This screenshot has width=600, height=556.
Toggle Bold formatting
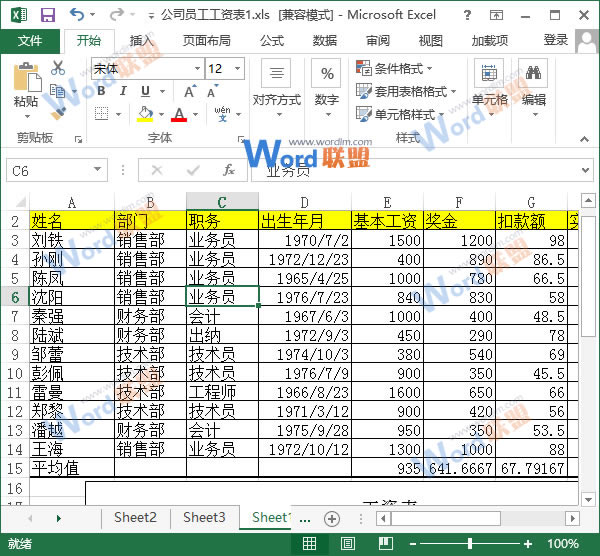click(x=99, y=91)
